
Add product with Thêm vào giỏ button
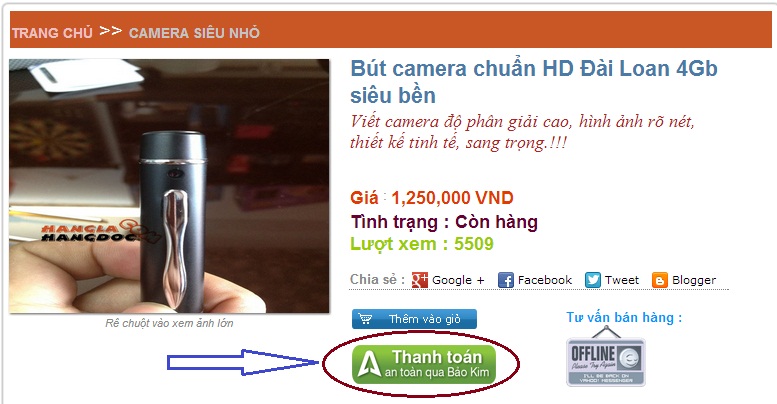click(x=414, y=319)
